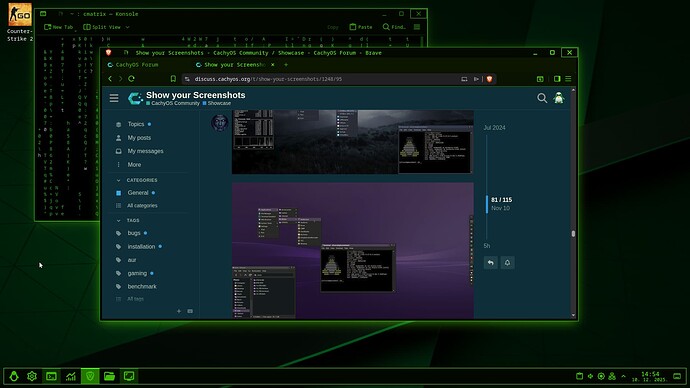Click the Brave address bar URL
Screen dimensions: 690x388
point(268,79)
